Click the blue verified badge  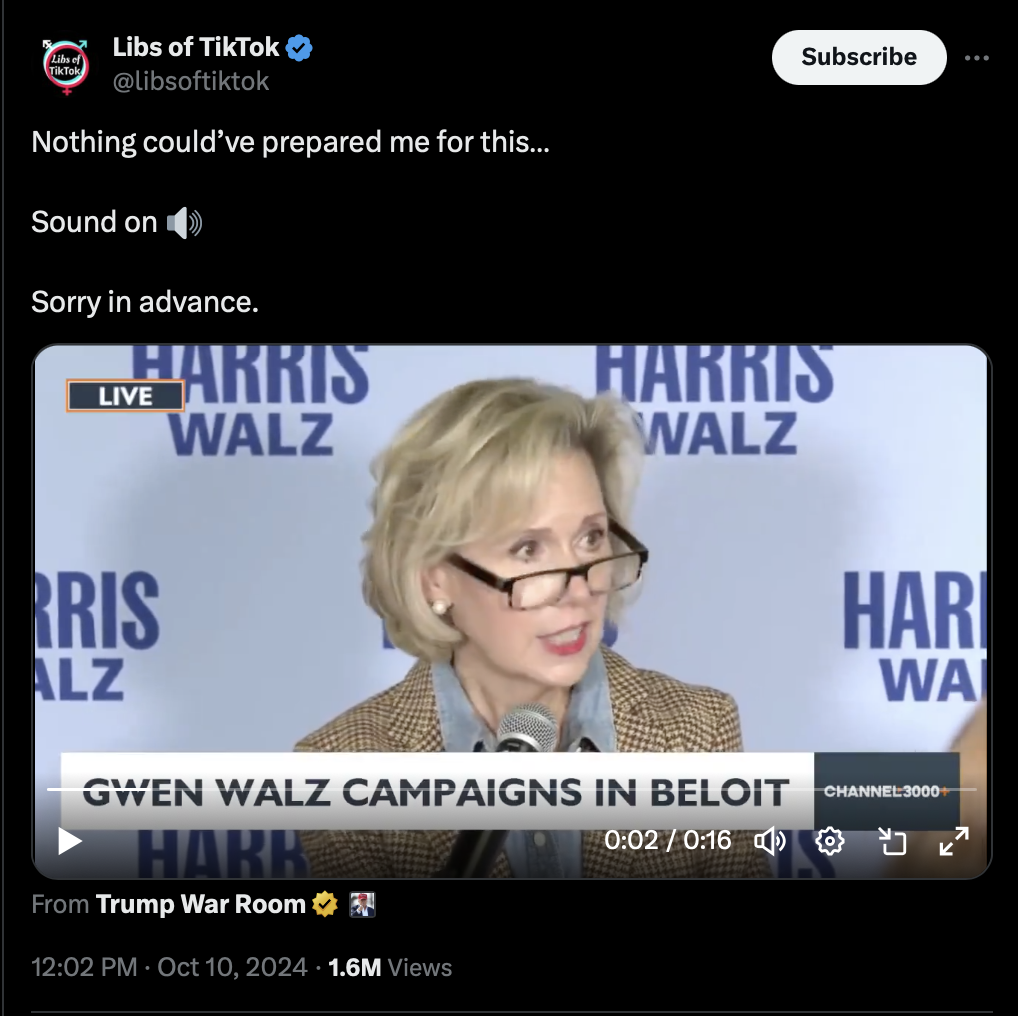299,47
